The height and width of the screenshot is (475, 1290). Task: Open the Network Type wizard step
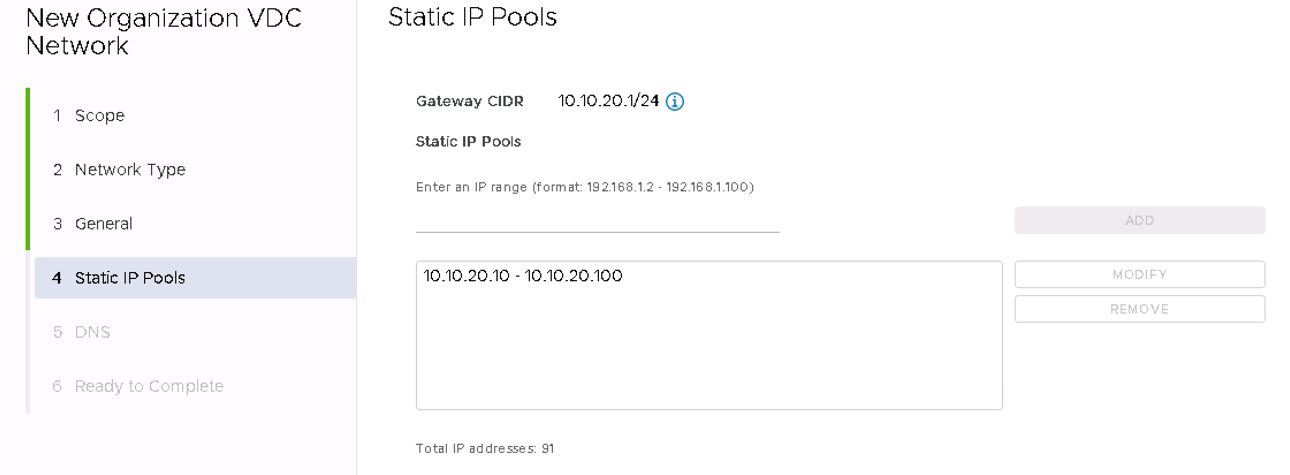point(129,169)
